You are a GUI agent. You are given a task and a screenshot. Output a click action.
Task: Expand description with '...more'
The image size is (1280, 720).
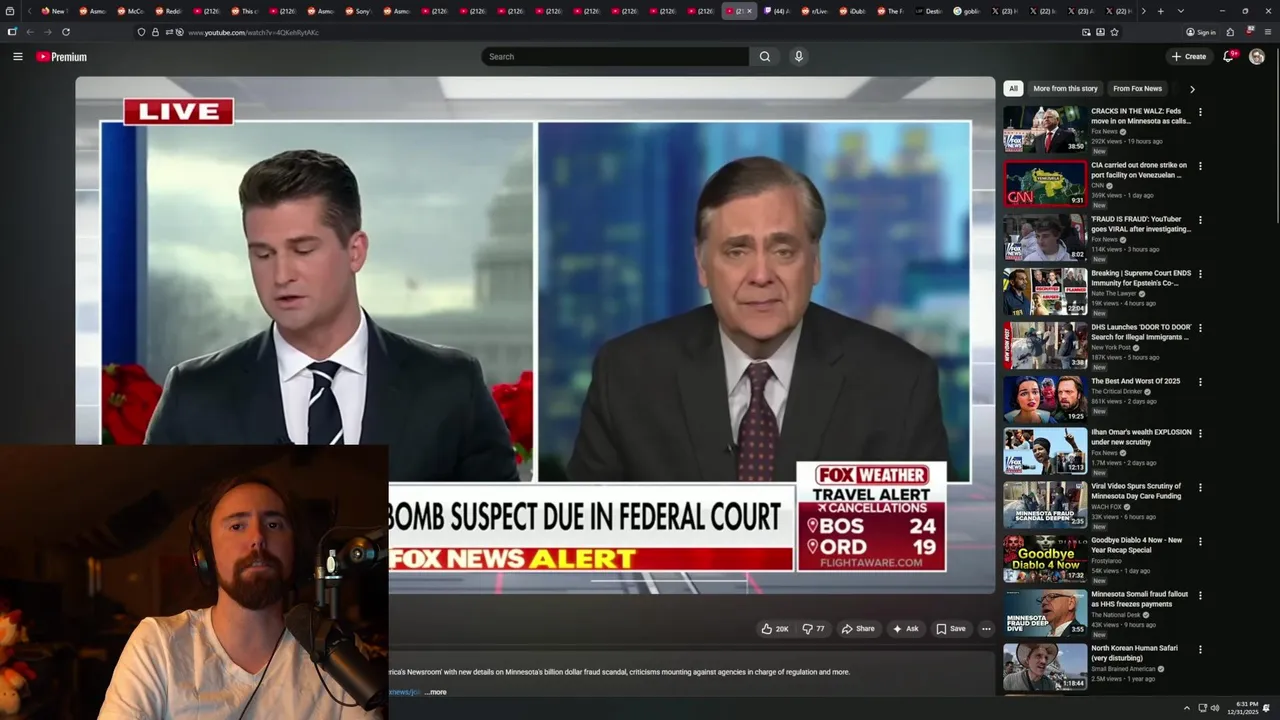(x=435, y=692)
